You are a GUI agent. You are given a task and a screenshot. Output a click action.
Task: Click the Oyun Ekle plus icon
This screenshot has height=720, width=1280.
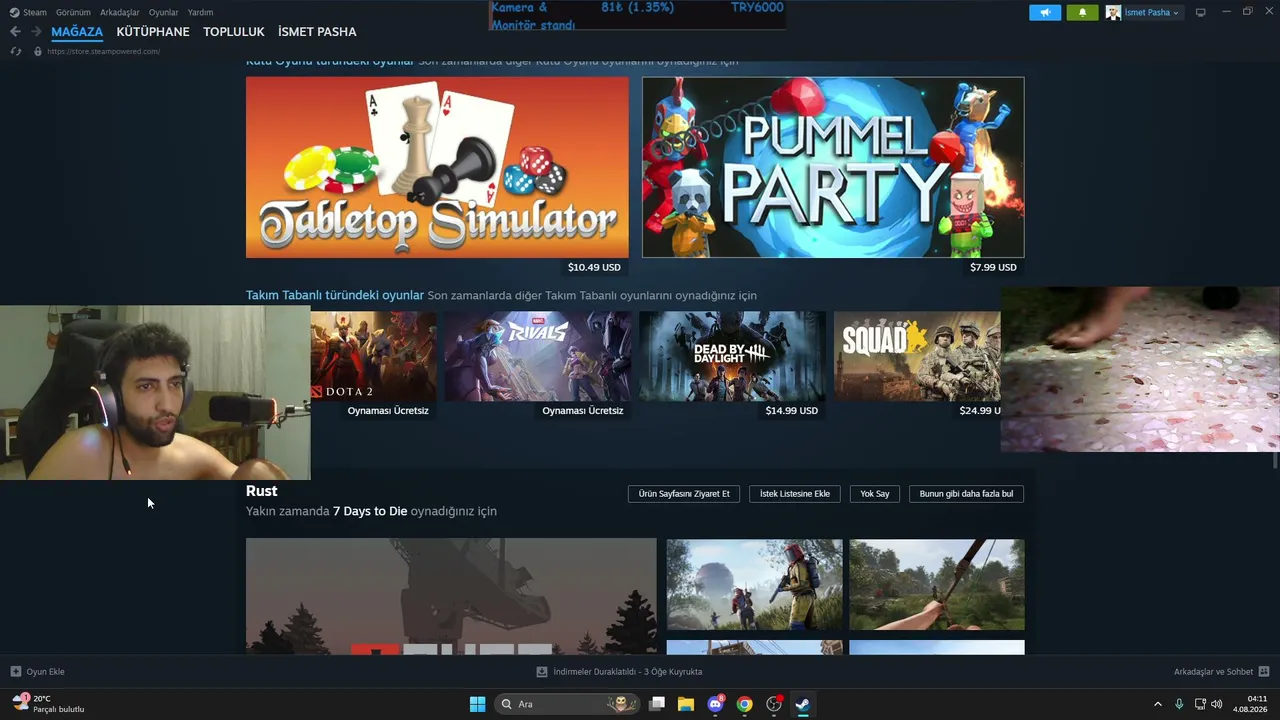tap(15, 672)
